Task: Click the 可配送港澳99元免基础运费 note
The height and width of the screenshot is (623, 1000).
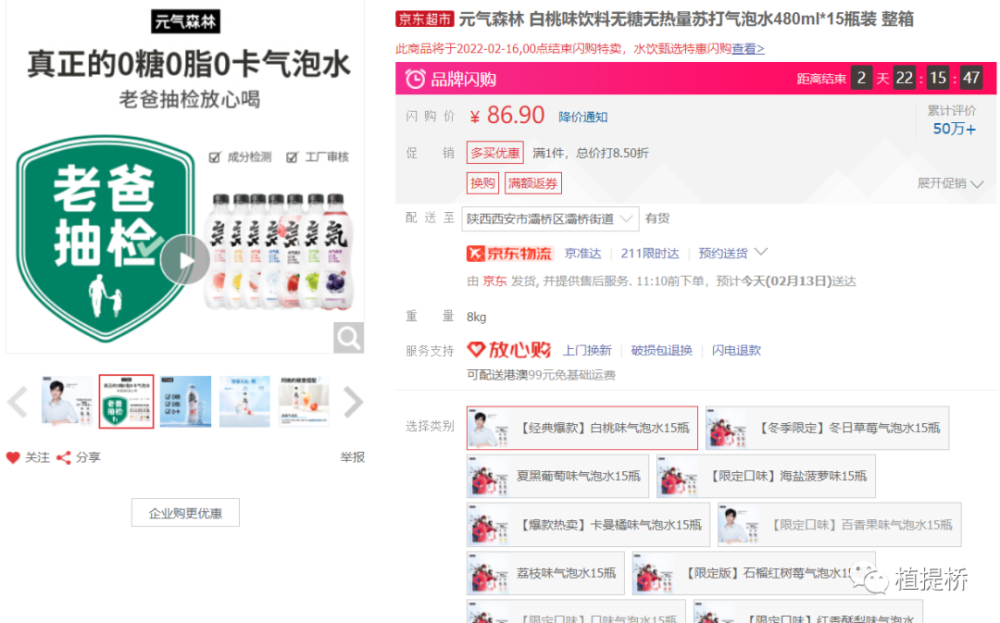Action: coord(541,375)
